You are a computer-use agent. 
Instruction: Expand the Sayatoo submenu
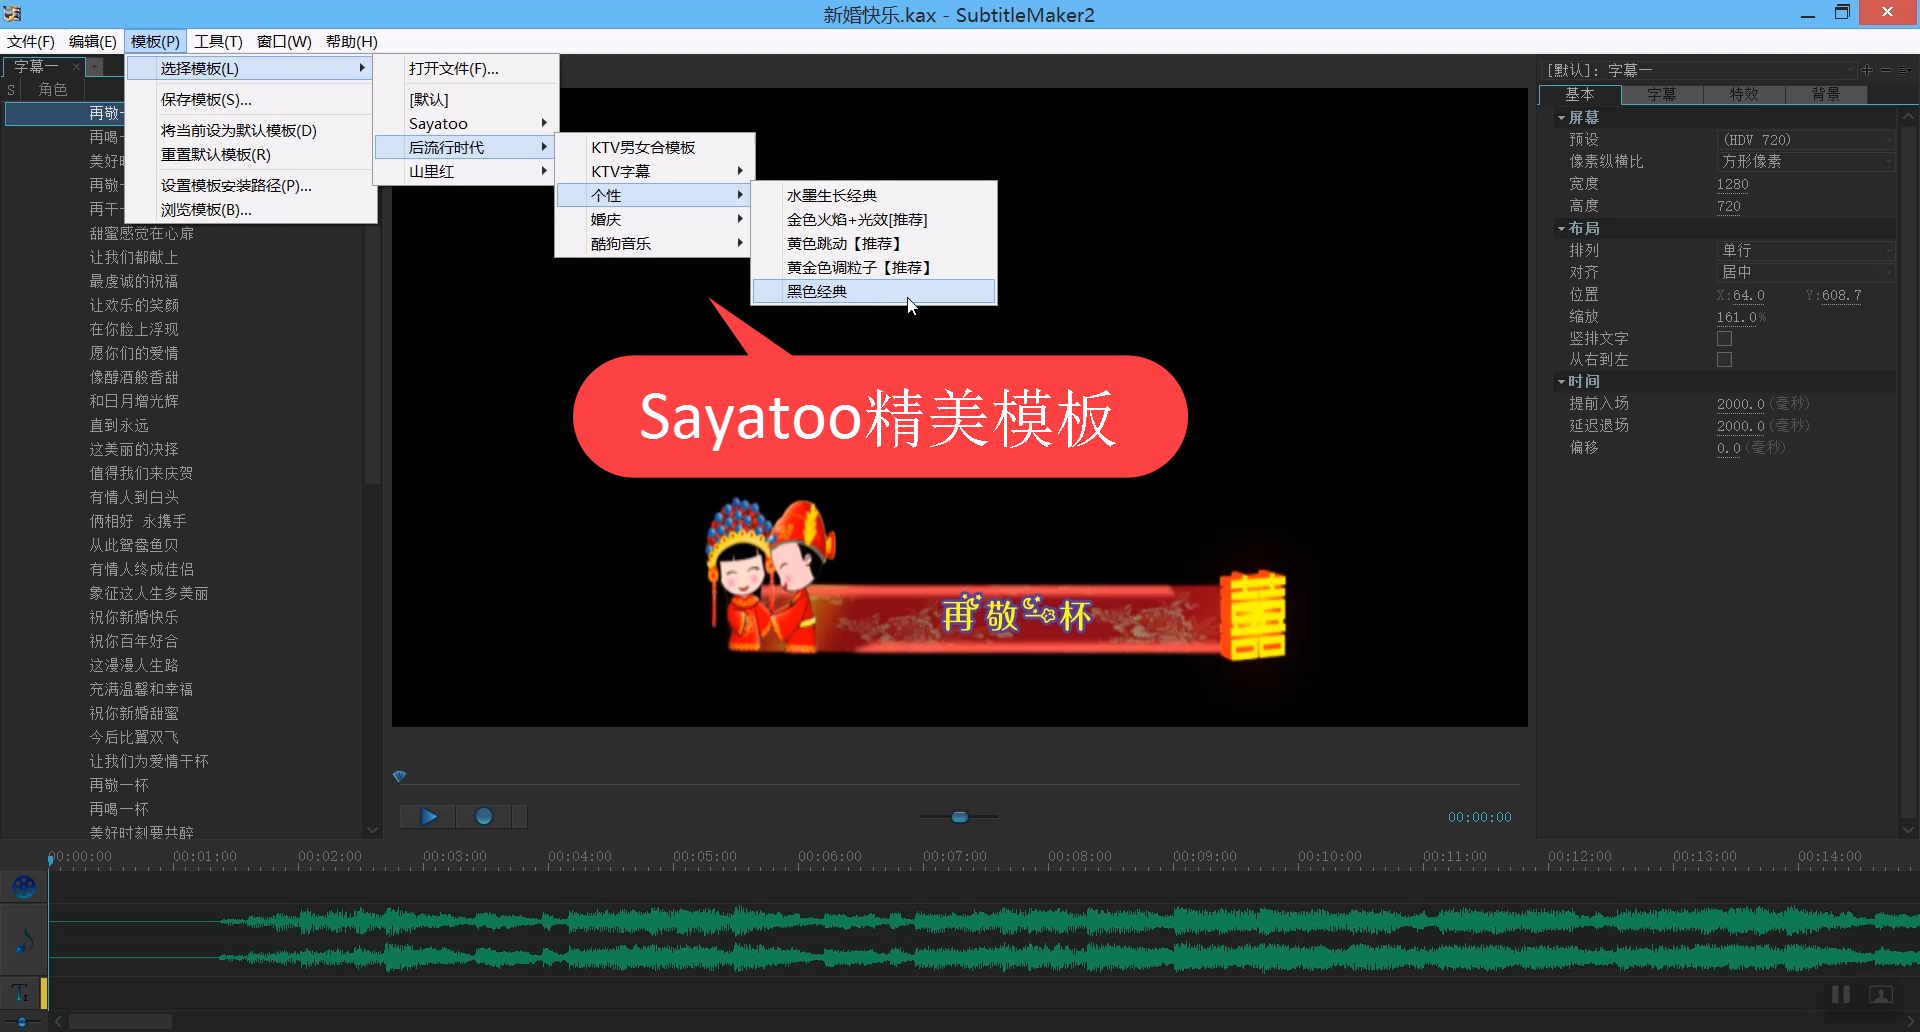coord(466,124)
